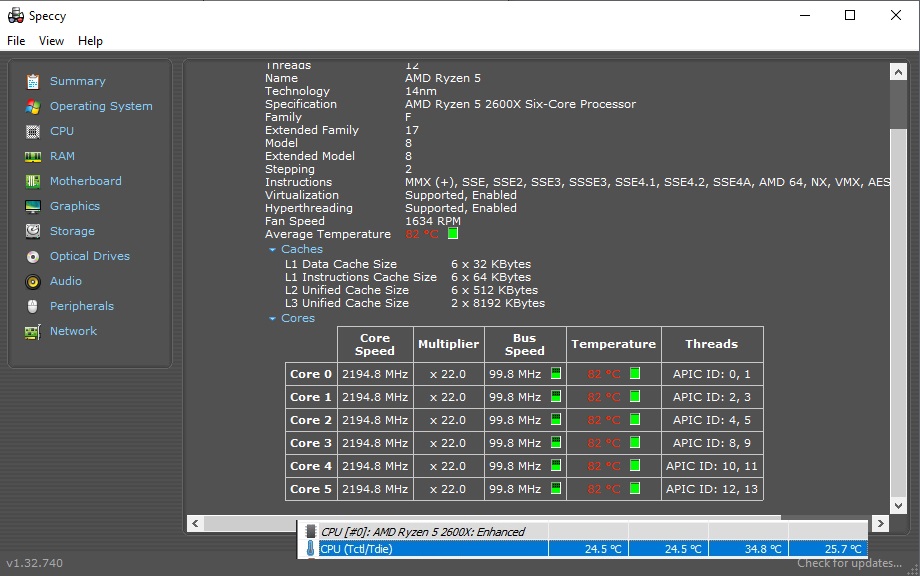Click Core 0 bus speed green indicator
920x576 pixels.
pyautogui.click(x=556, y=373)
